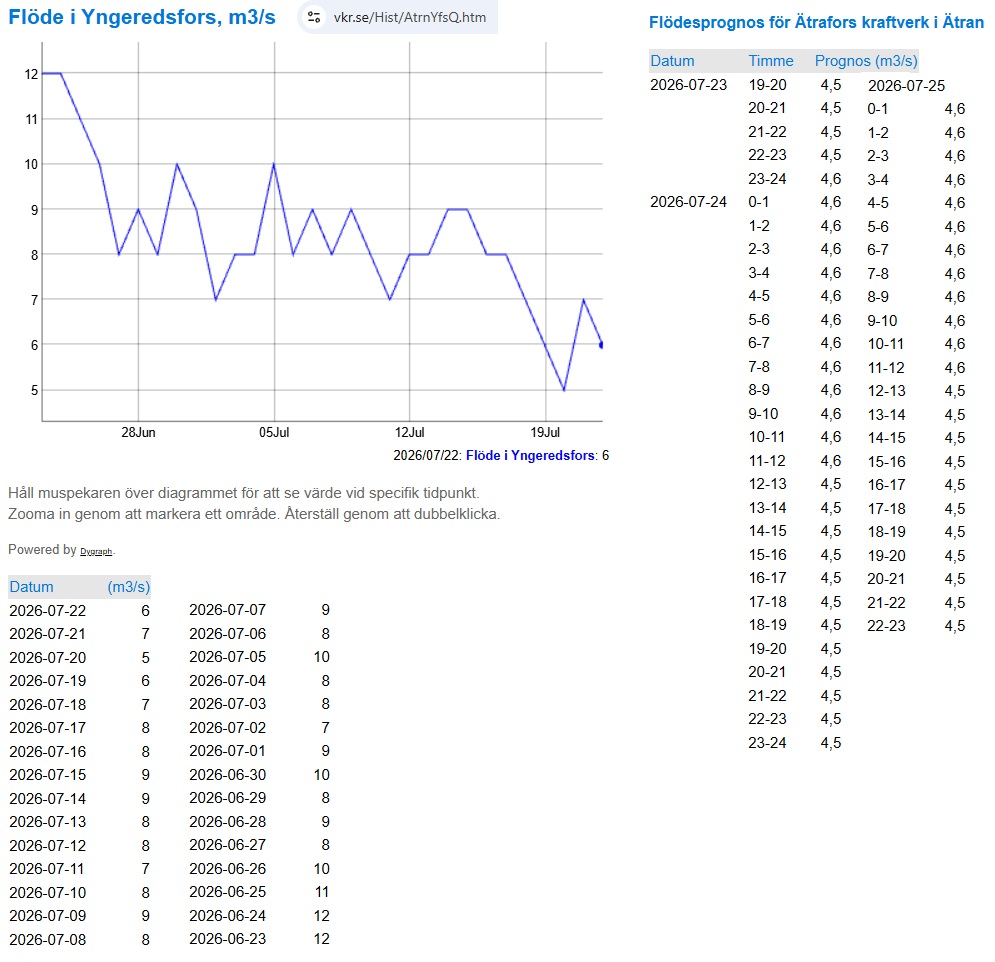The width and height of the screenshot is (995, 962).
Task: Click the value 11 beside 2026-06-25
Action: click(x=322, y=892)
